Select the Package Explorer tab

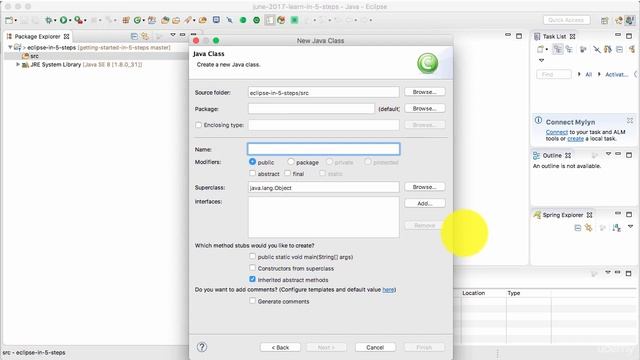[x=38, y=36]
